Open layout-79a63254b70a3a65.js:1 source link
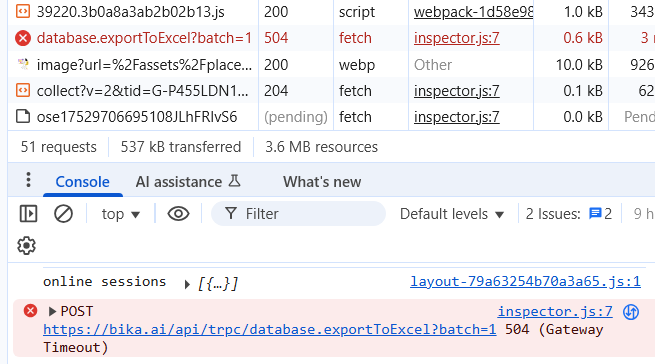The height and width of the screenshot is (364, 655). coord(525,282)
